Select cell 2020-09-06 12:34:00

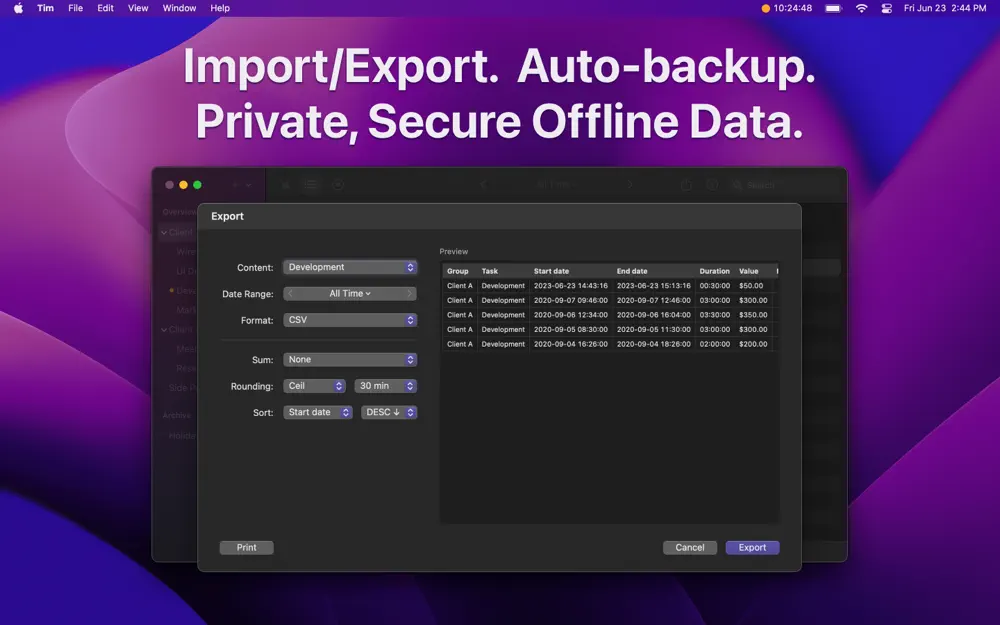[x=571, y=315]
